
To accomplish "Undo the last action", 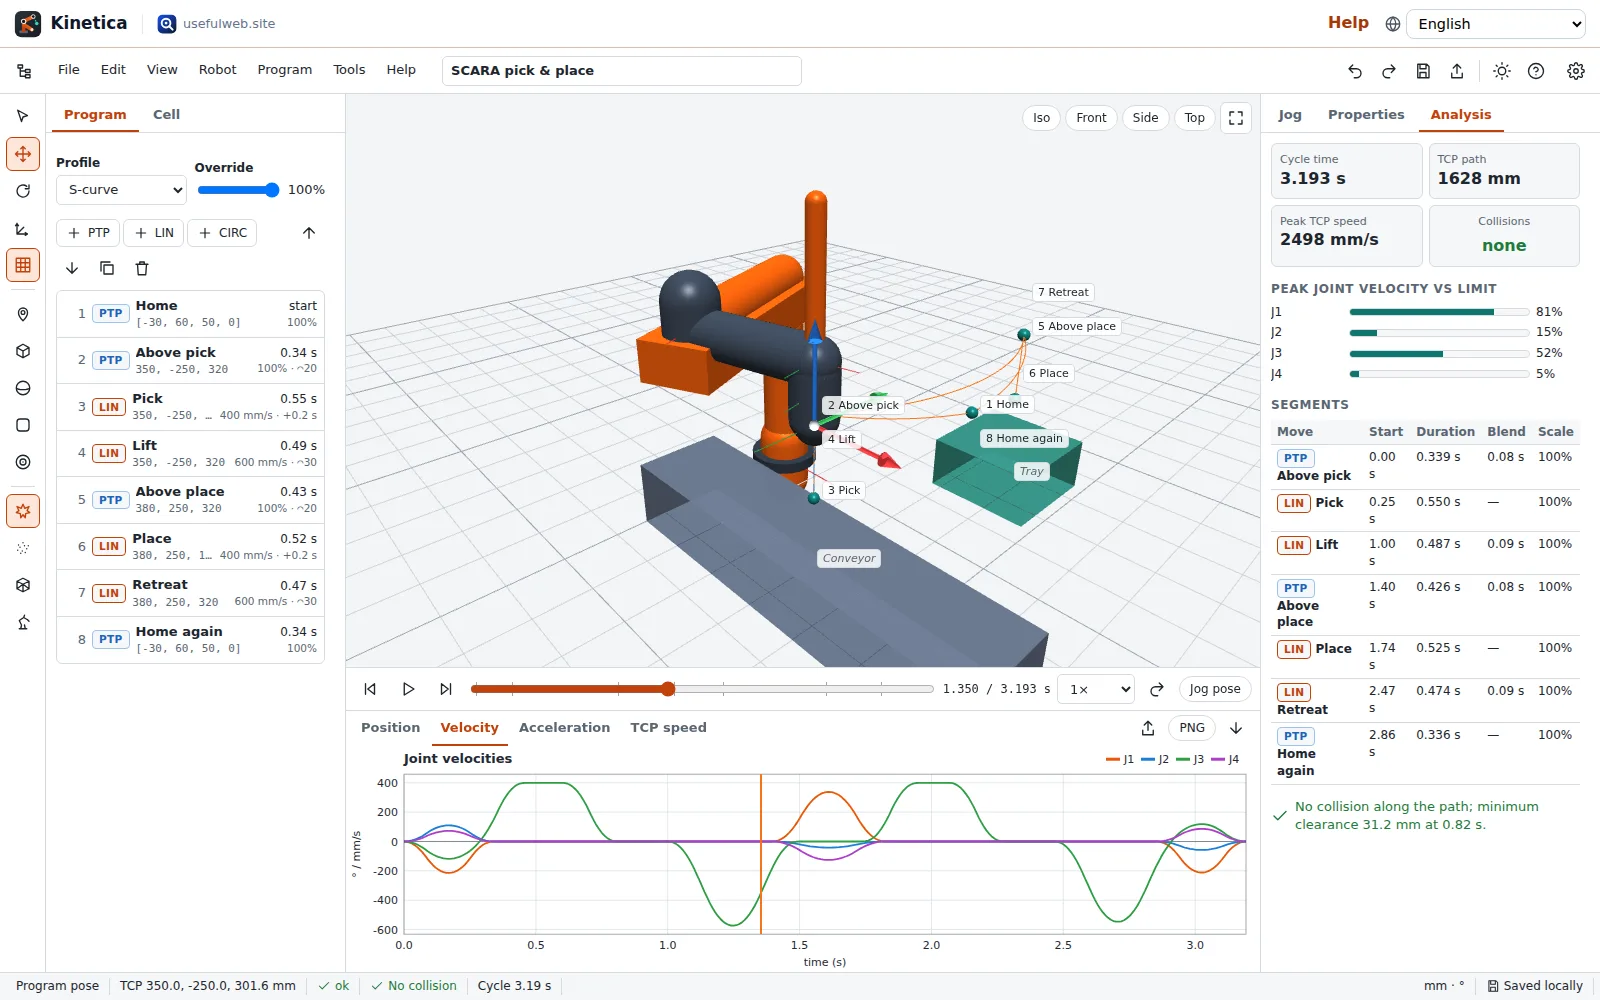I will click(x=1355, y=71).
